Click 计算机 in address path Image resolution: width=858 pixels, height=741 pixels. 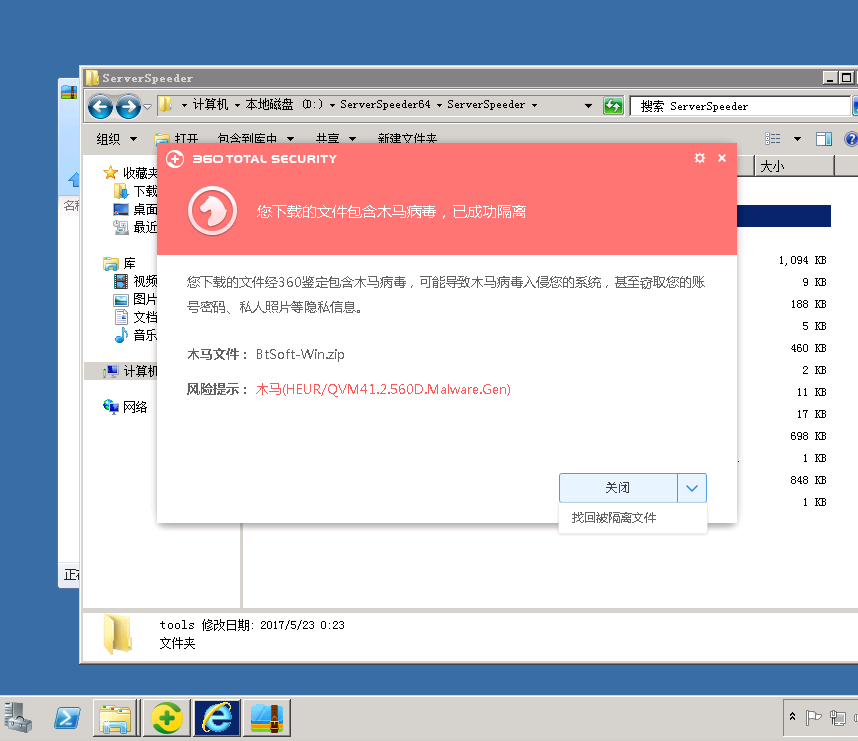click(210, 105)
